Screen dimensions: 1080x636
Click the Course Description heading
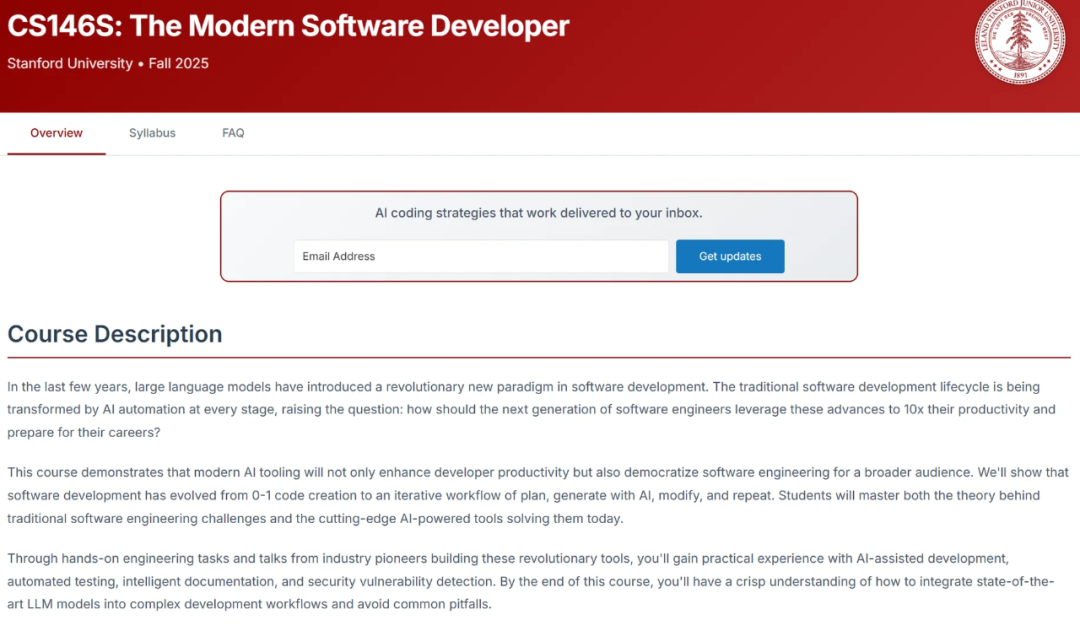click(x=115, y=334)
